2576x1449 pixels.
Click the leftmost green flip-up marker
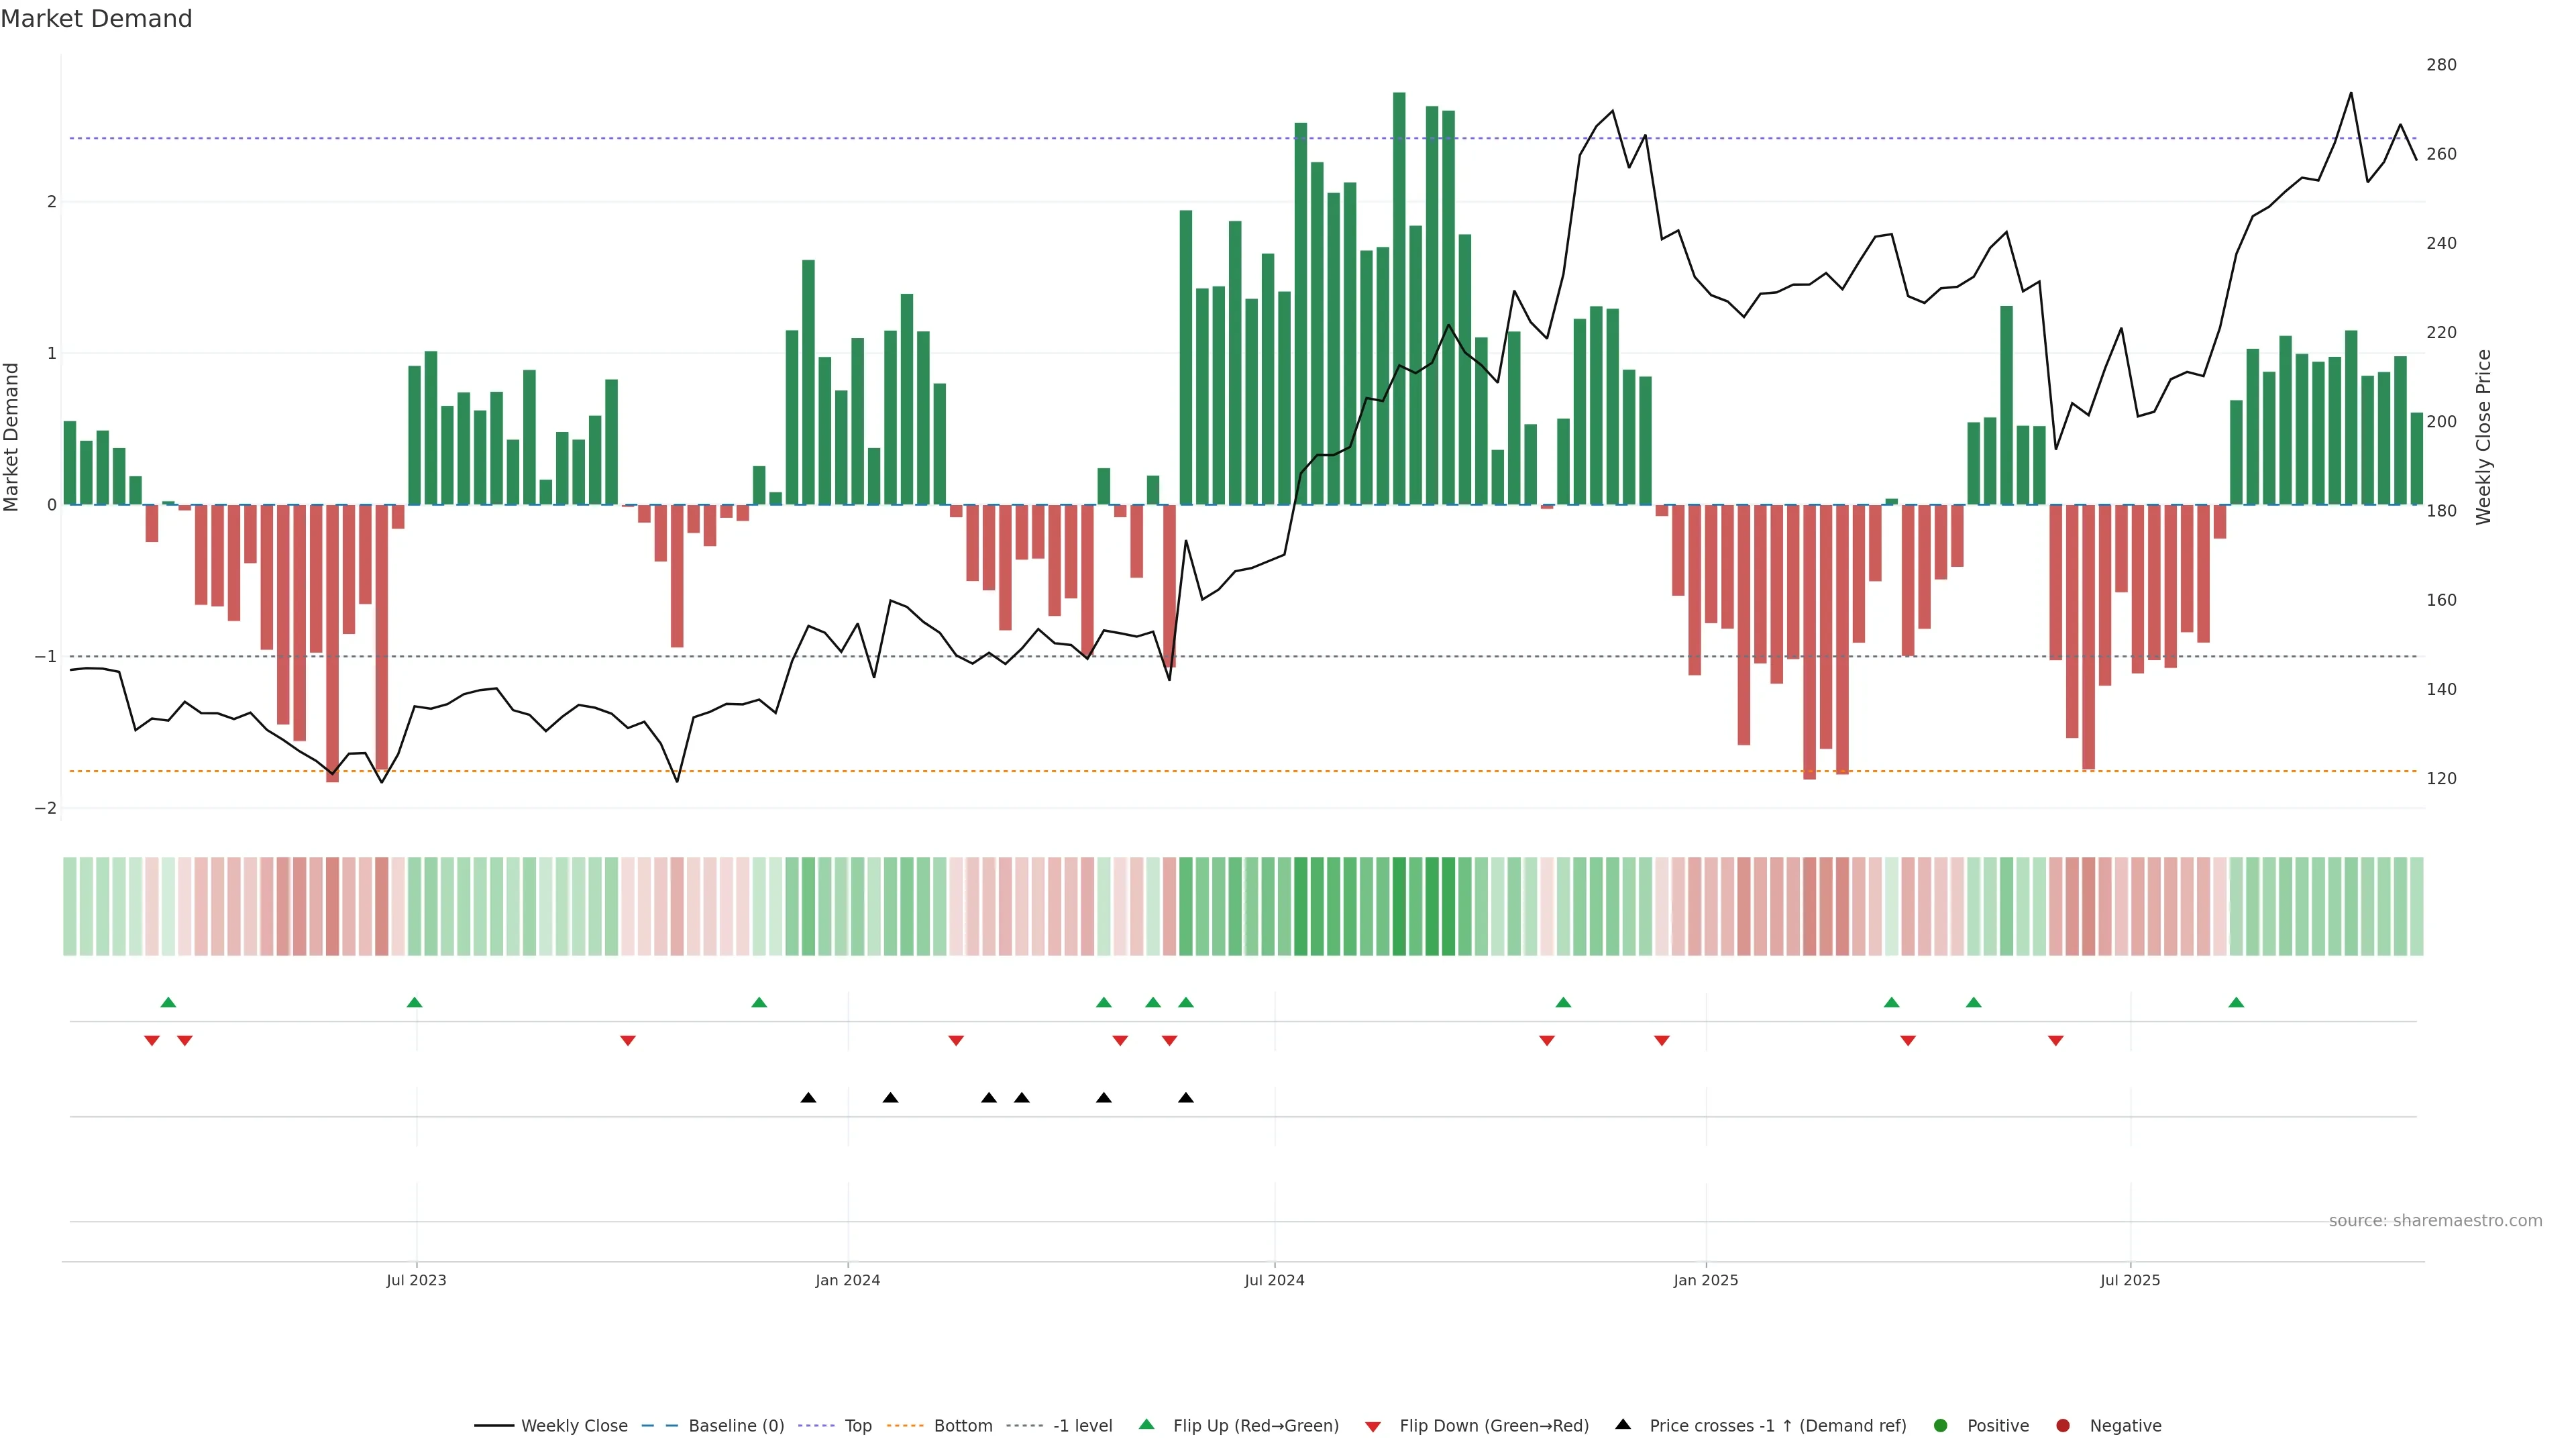168,1003
